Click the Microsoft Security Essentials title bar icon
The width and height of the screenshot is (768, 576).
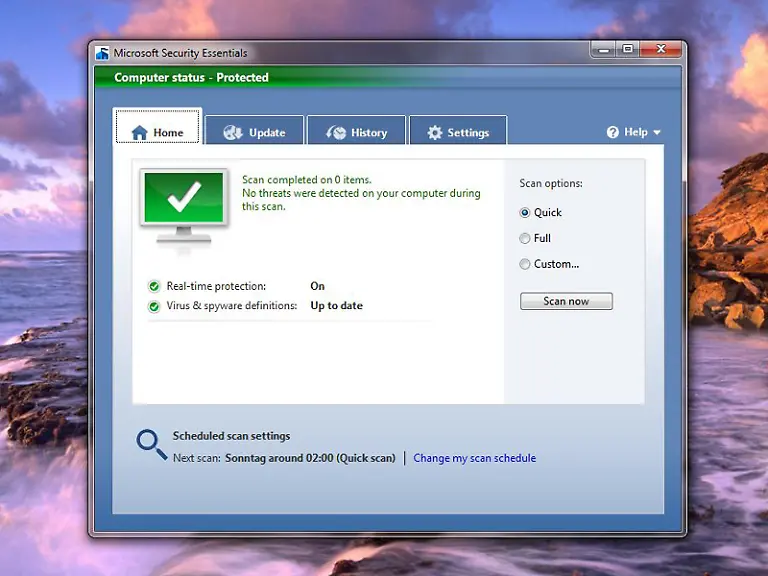pos(102,54)
